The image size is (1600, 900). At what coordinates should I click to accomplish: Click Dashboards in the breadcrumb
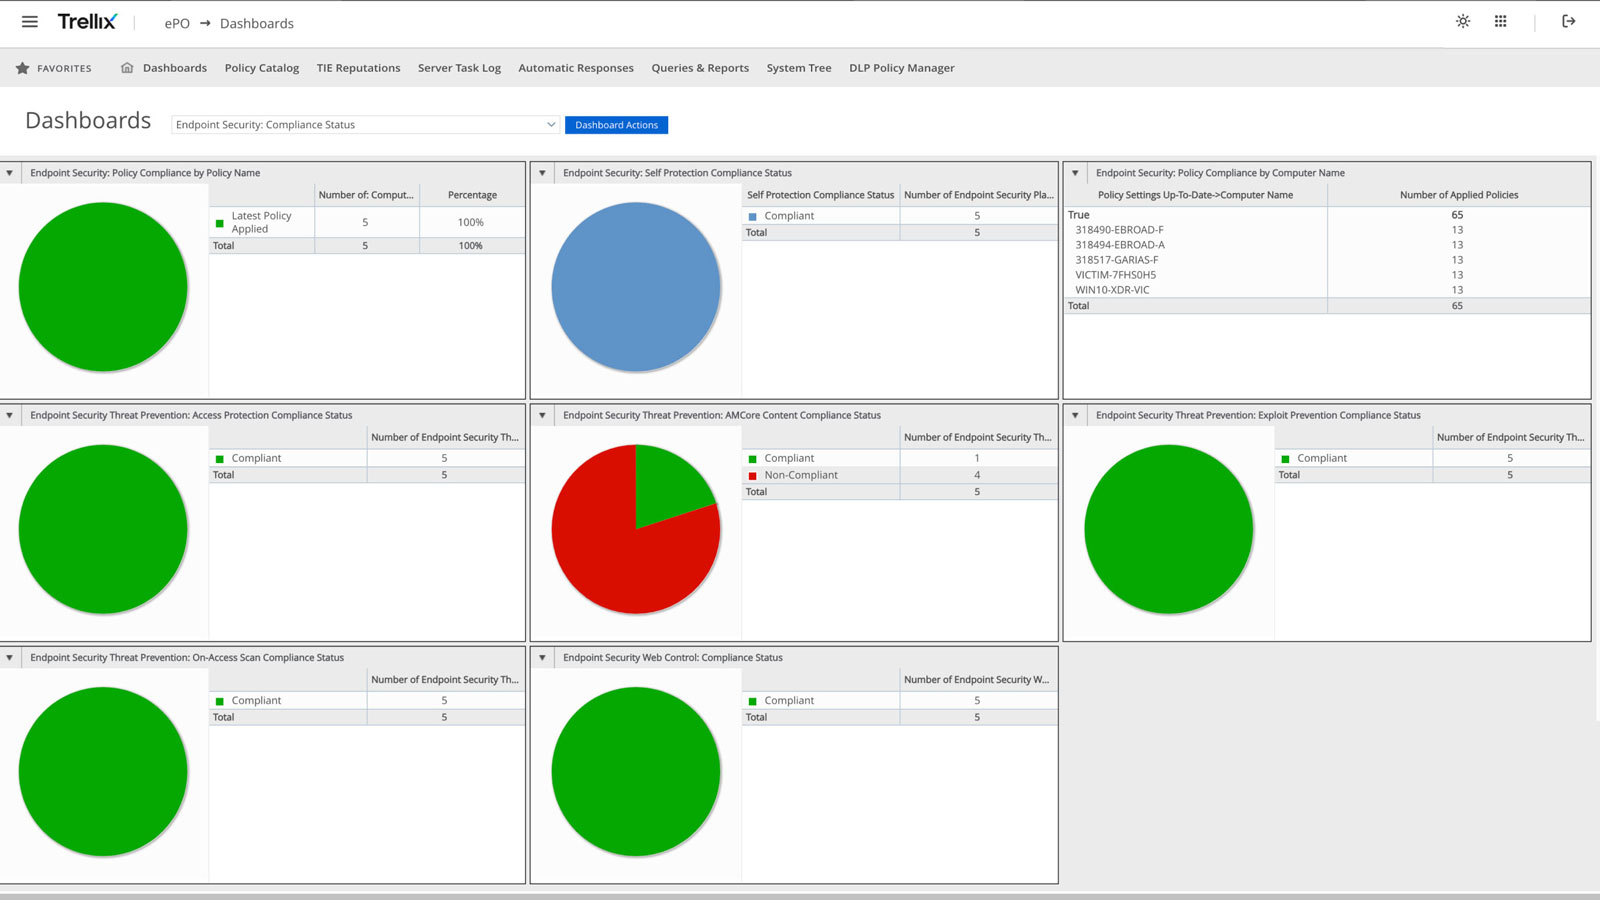tap(257, 23)
